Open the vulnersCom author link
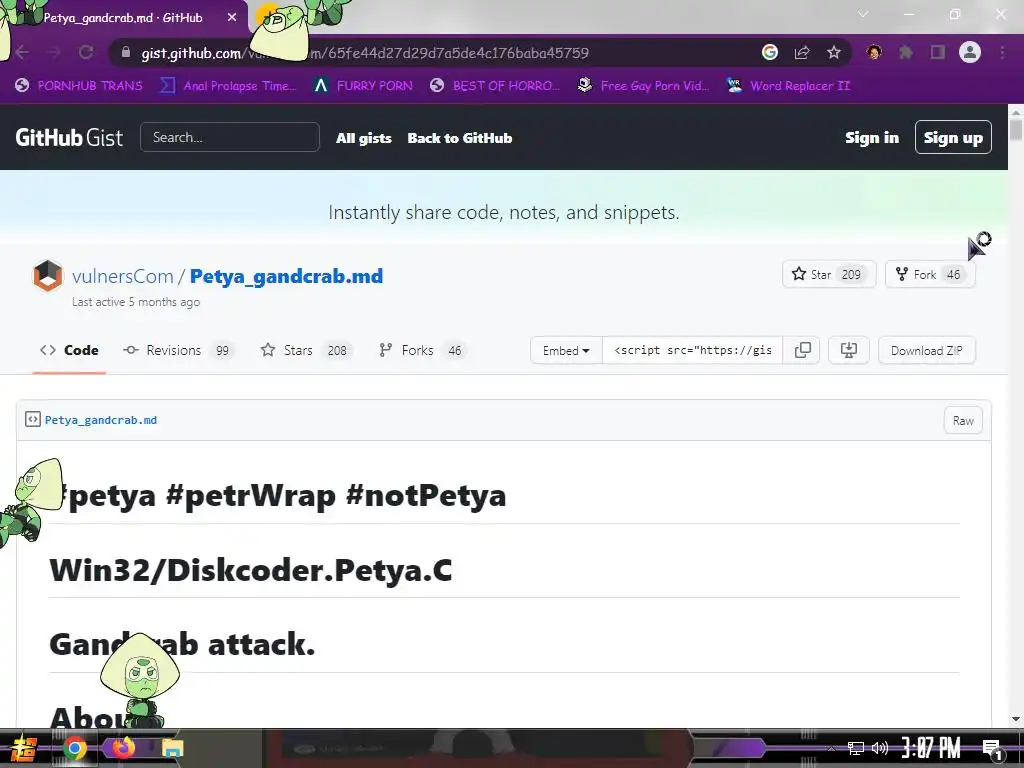The image size is (1024, 768). (x=123, y=276)
